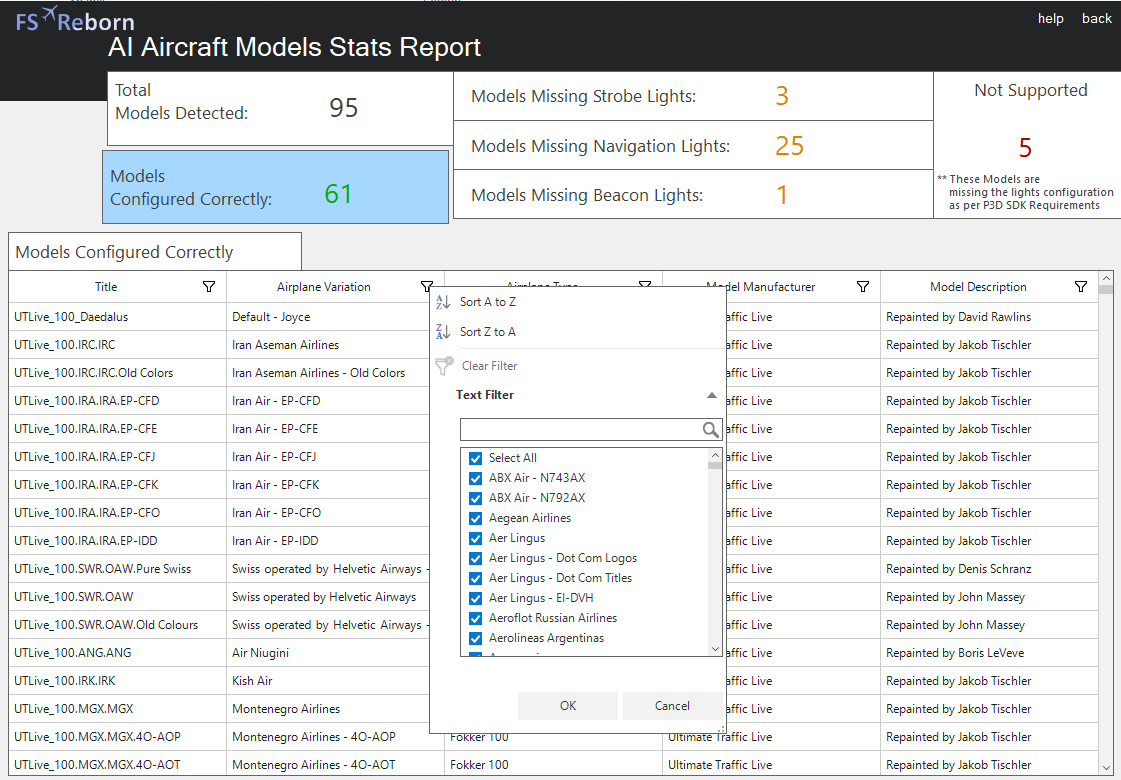The height and width of the screenshot is (780, 1121).
Task: Click the Clear Filter funnel icon
Action: [444, 366]
